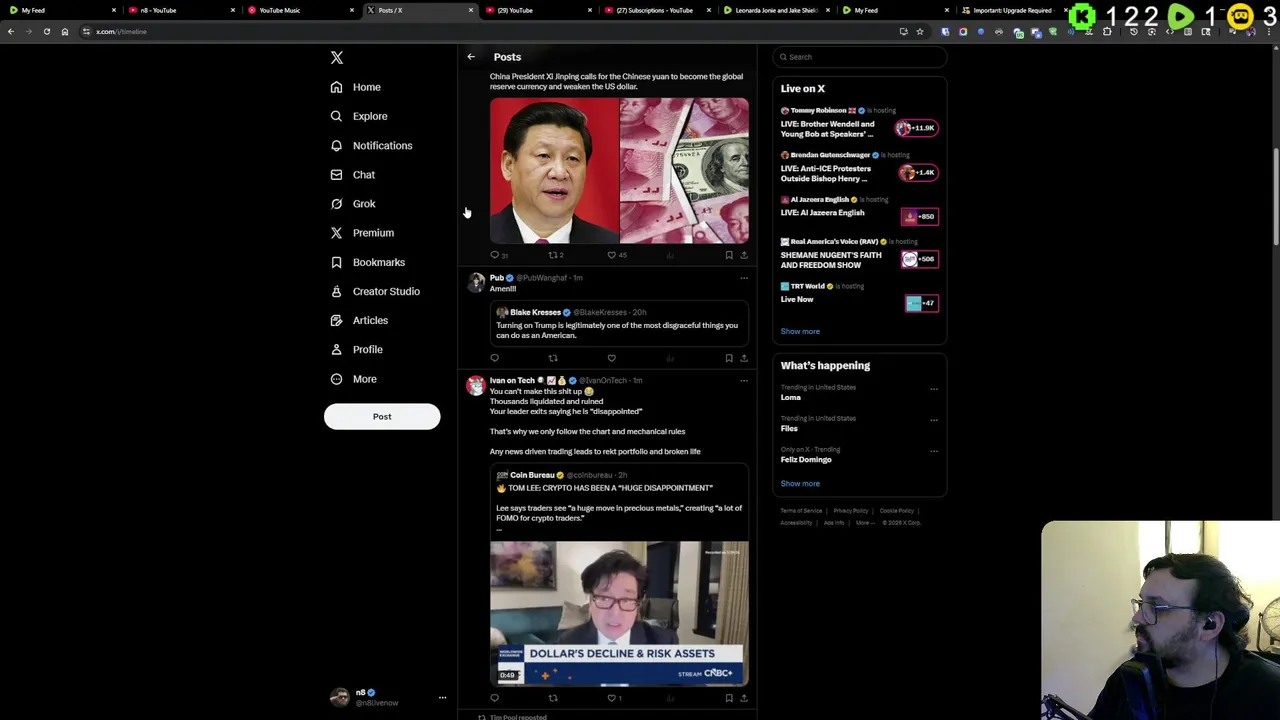This screenshot has height=720, width=1280.
Task: Open more options on Ivan on Tech's post
Action: pos(743,381)
